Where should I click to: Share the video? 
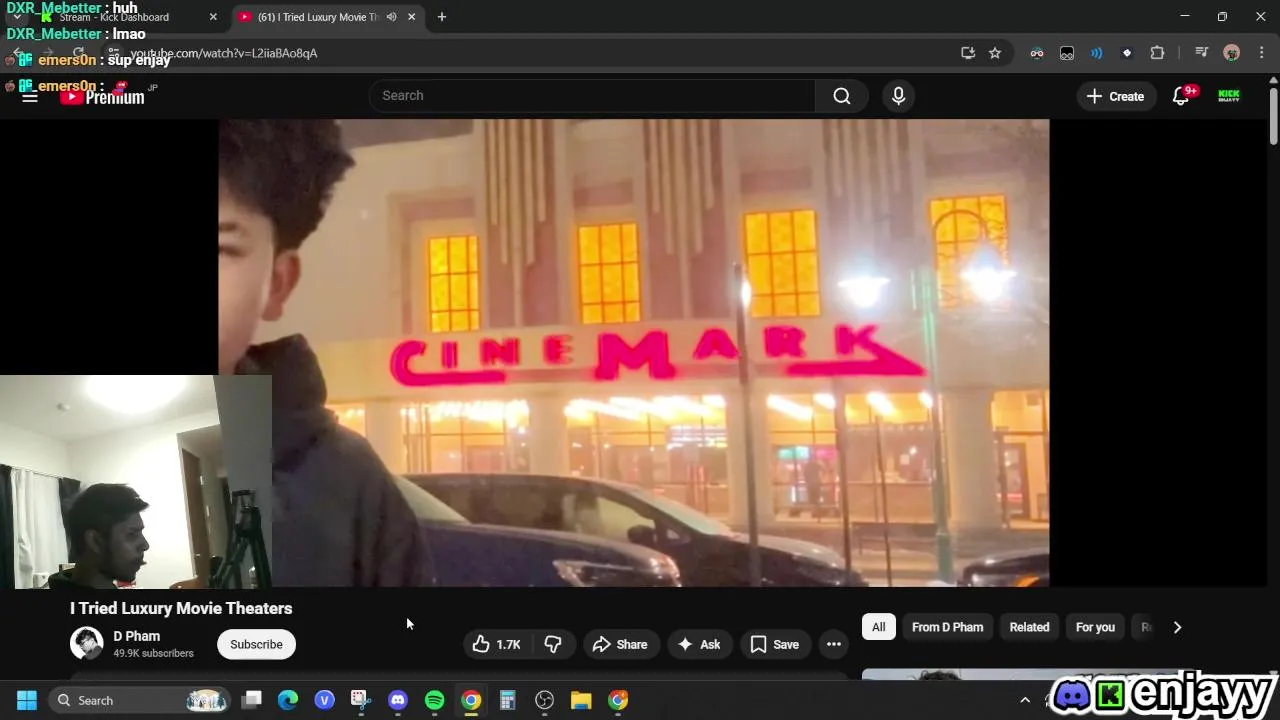[620, 644]
